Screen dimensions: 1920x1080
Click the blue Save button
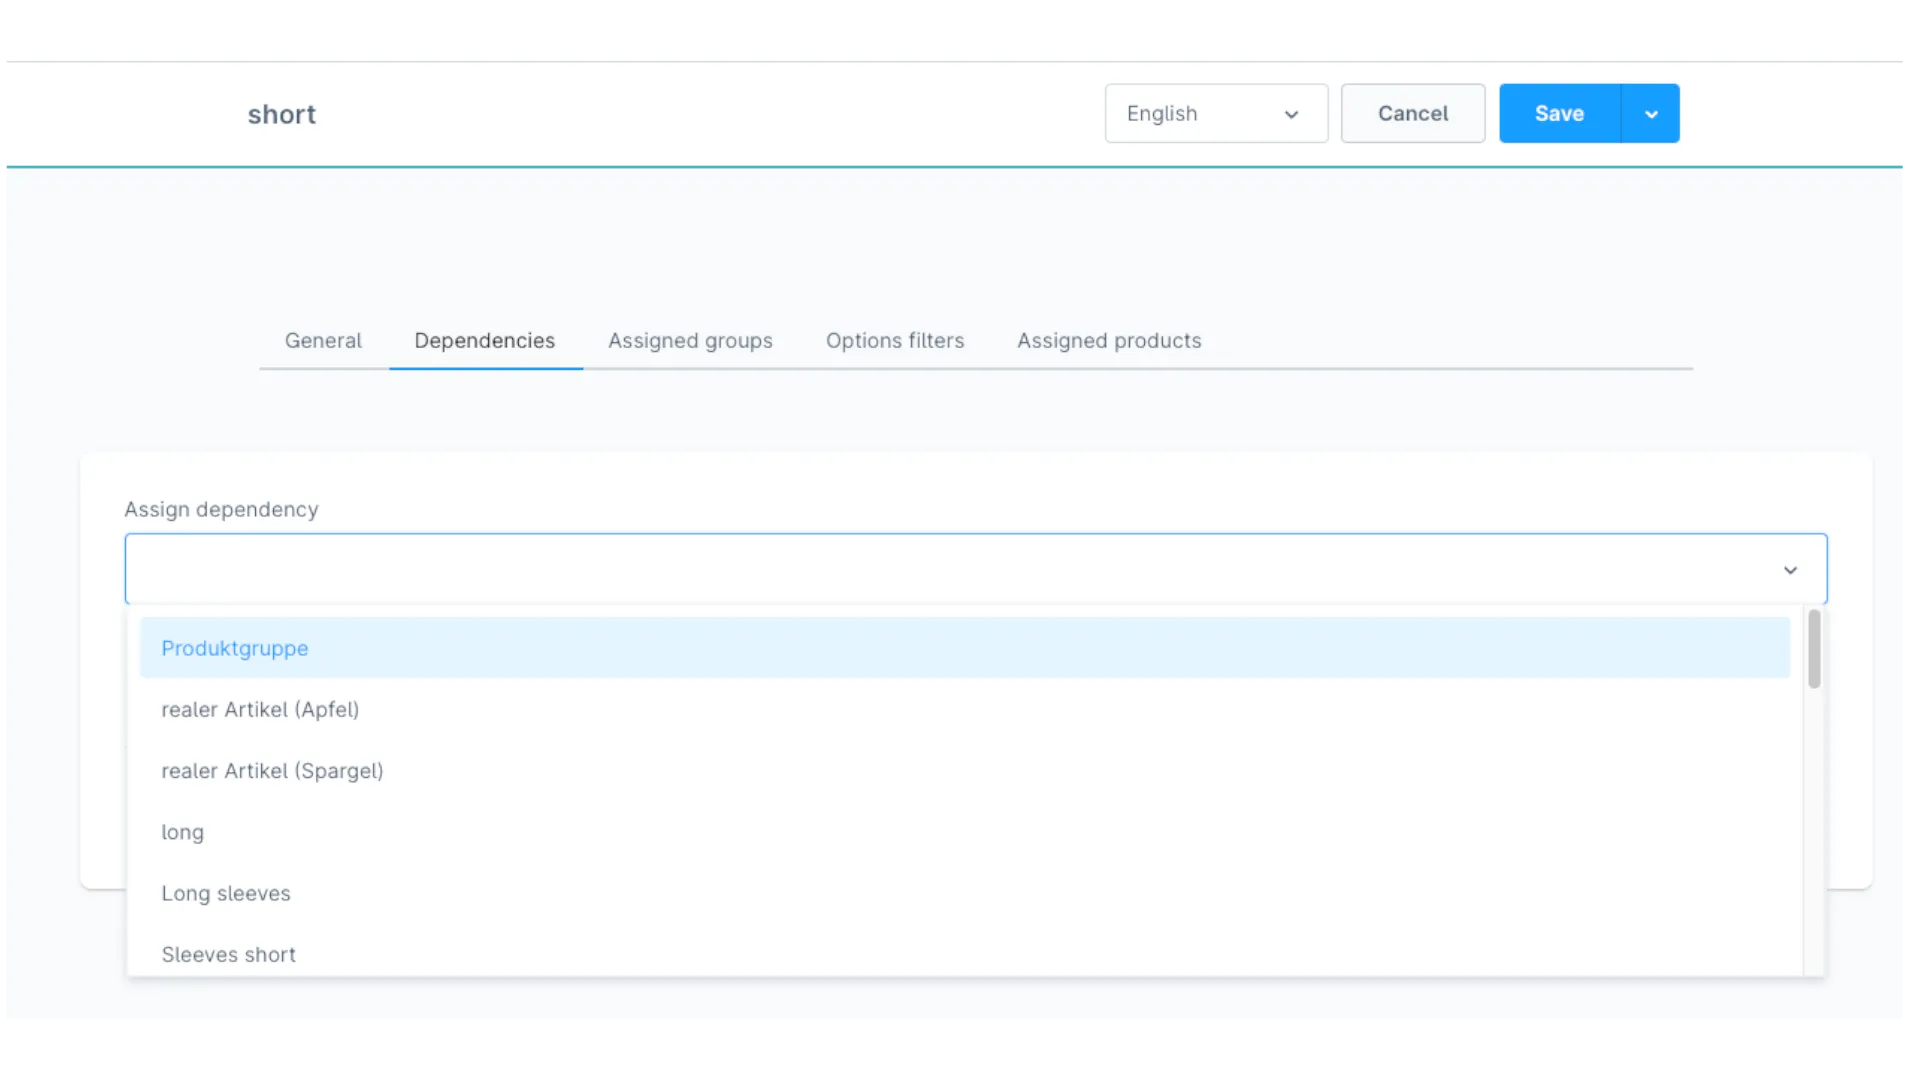click(1559, 114)
